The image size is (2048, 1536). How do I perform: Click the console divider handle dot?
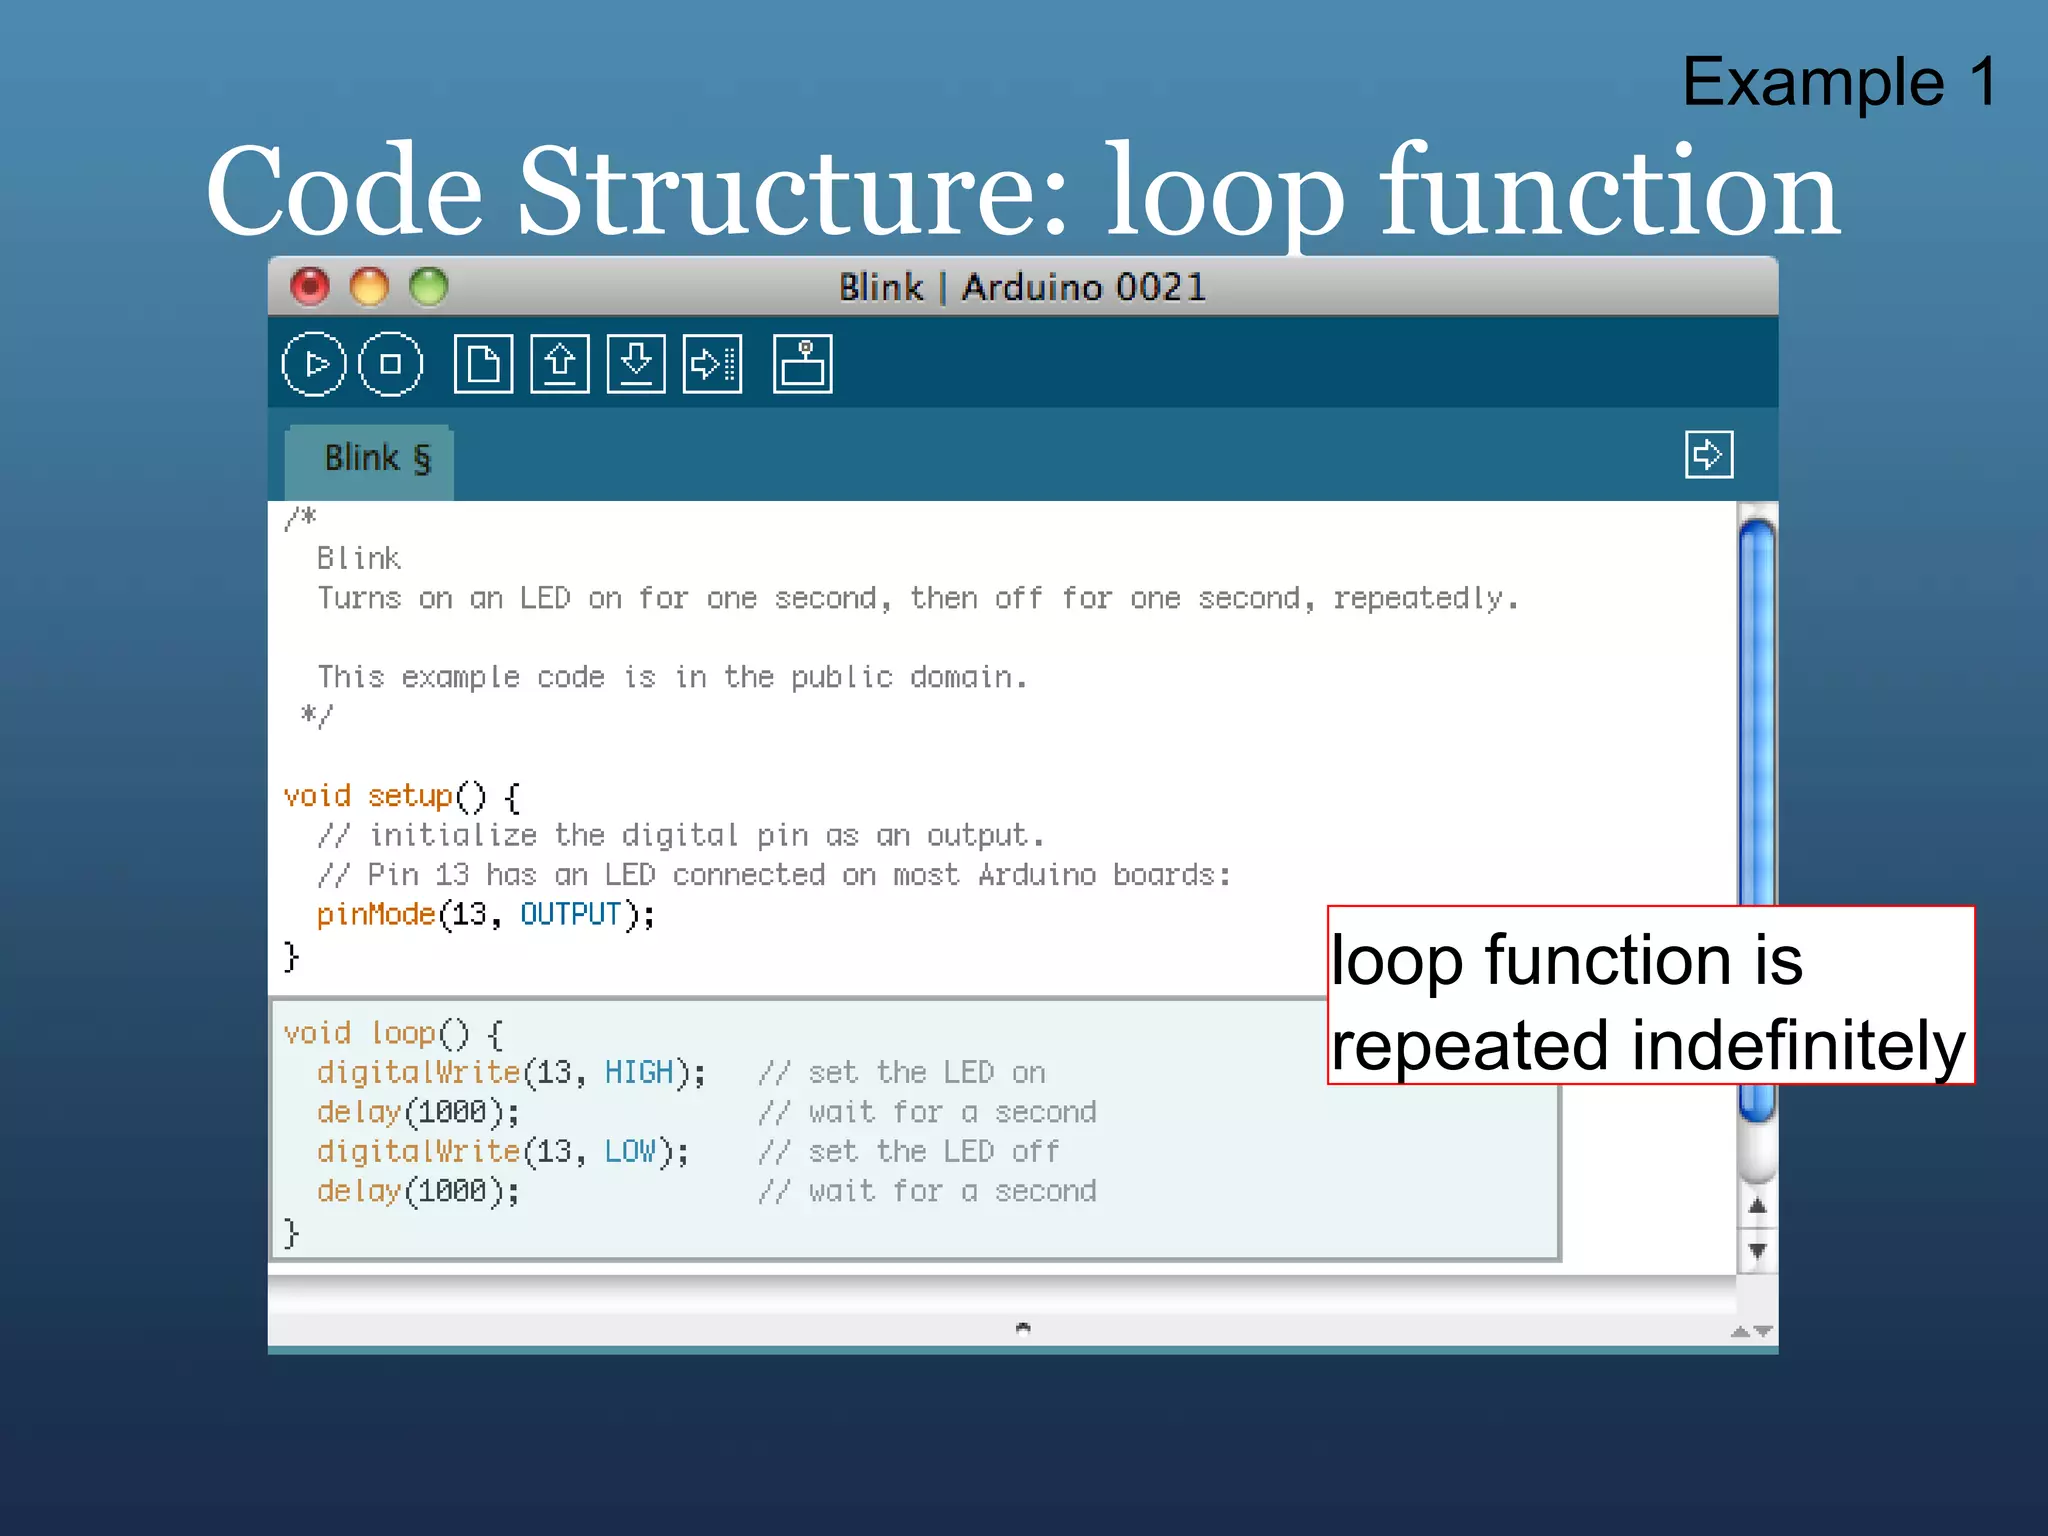coord(1023,1328)
